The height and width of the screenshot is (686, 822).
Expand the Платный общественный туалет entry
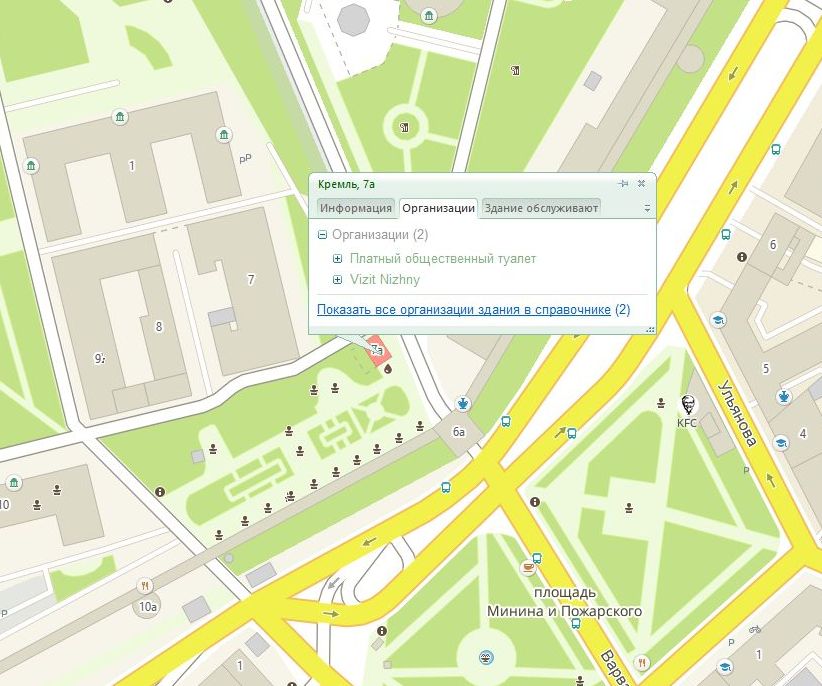click(338, 259)
